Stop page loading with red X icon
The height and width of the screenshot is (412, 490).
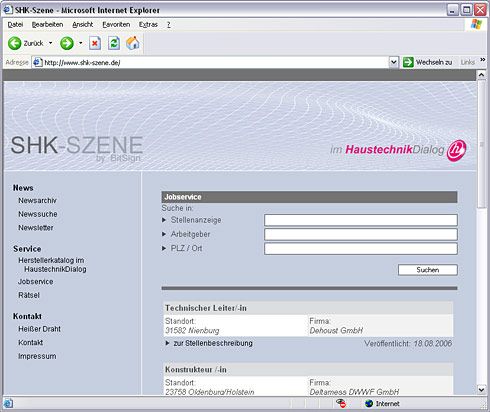pos(95,43)
